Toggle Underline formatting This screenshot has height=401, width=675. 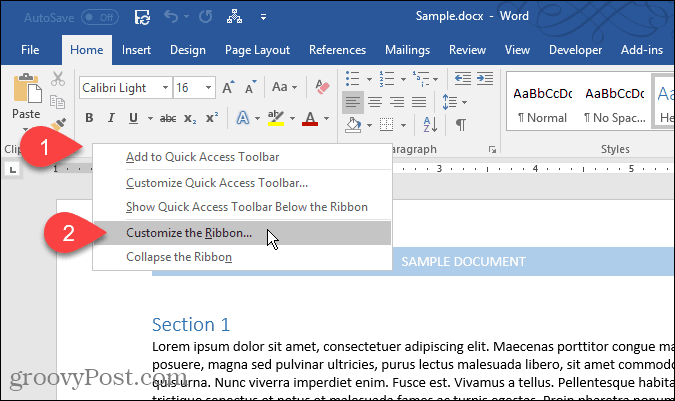(x=133, y=118)
